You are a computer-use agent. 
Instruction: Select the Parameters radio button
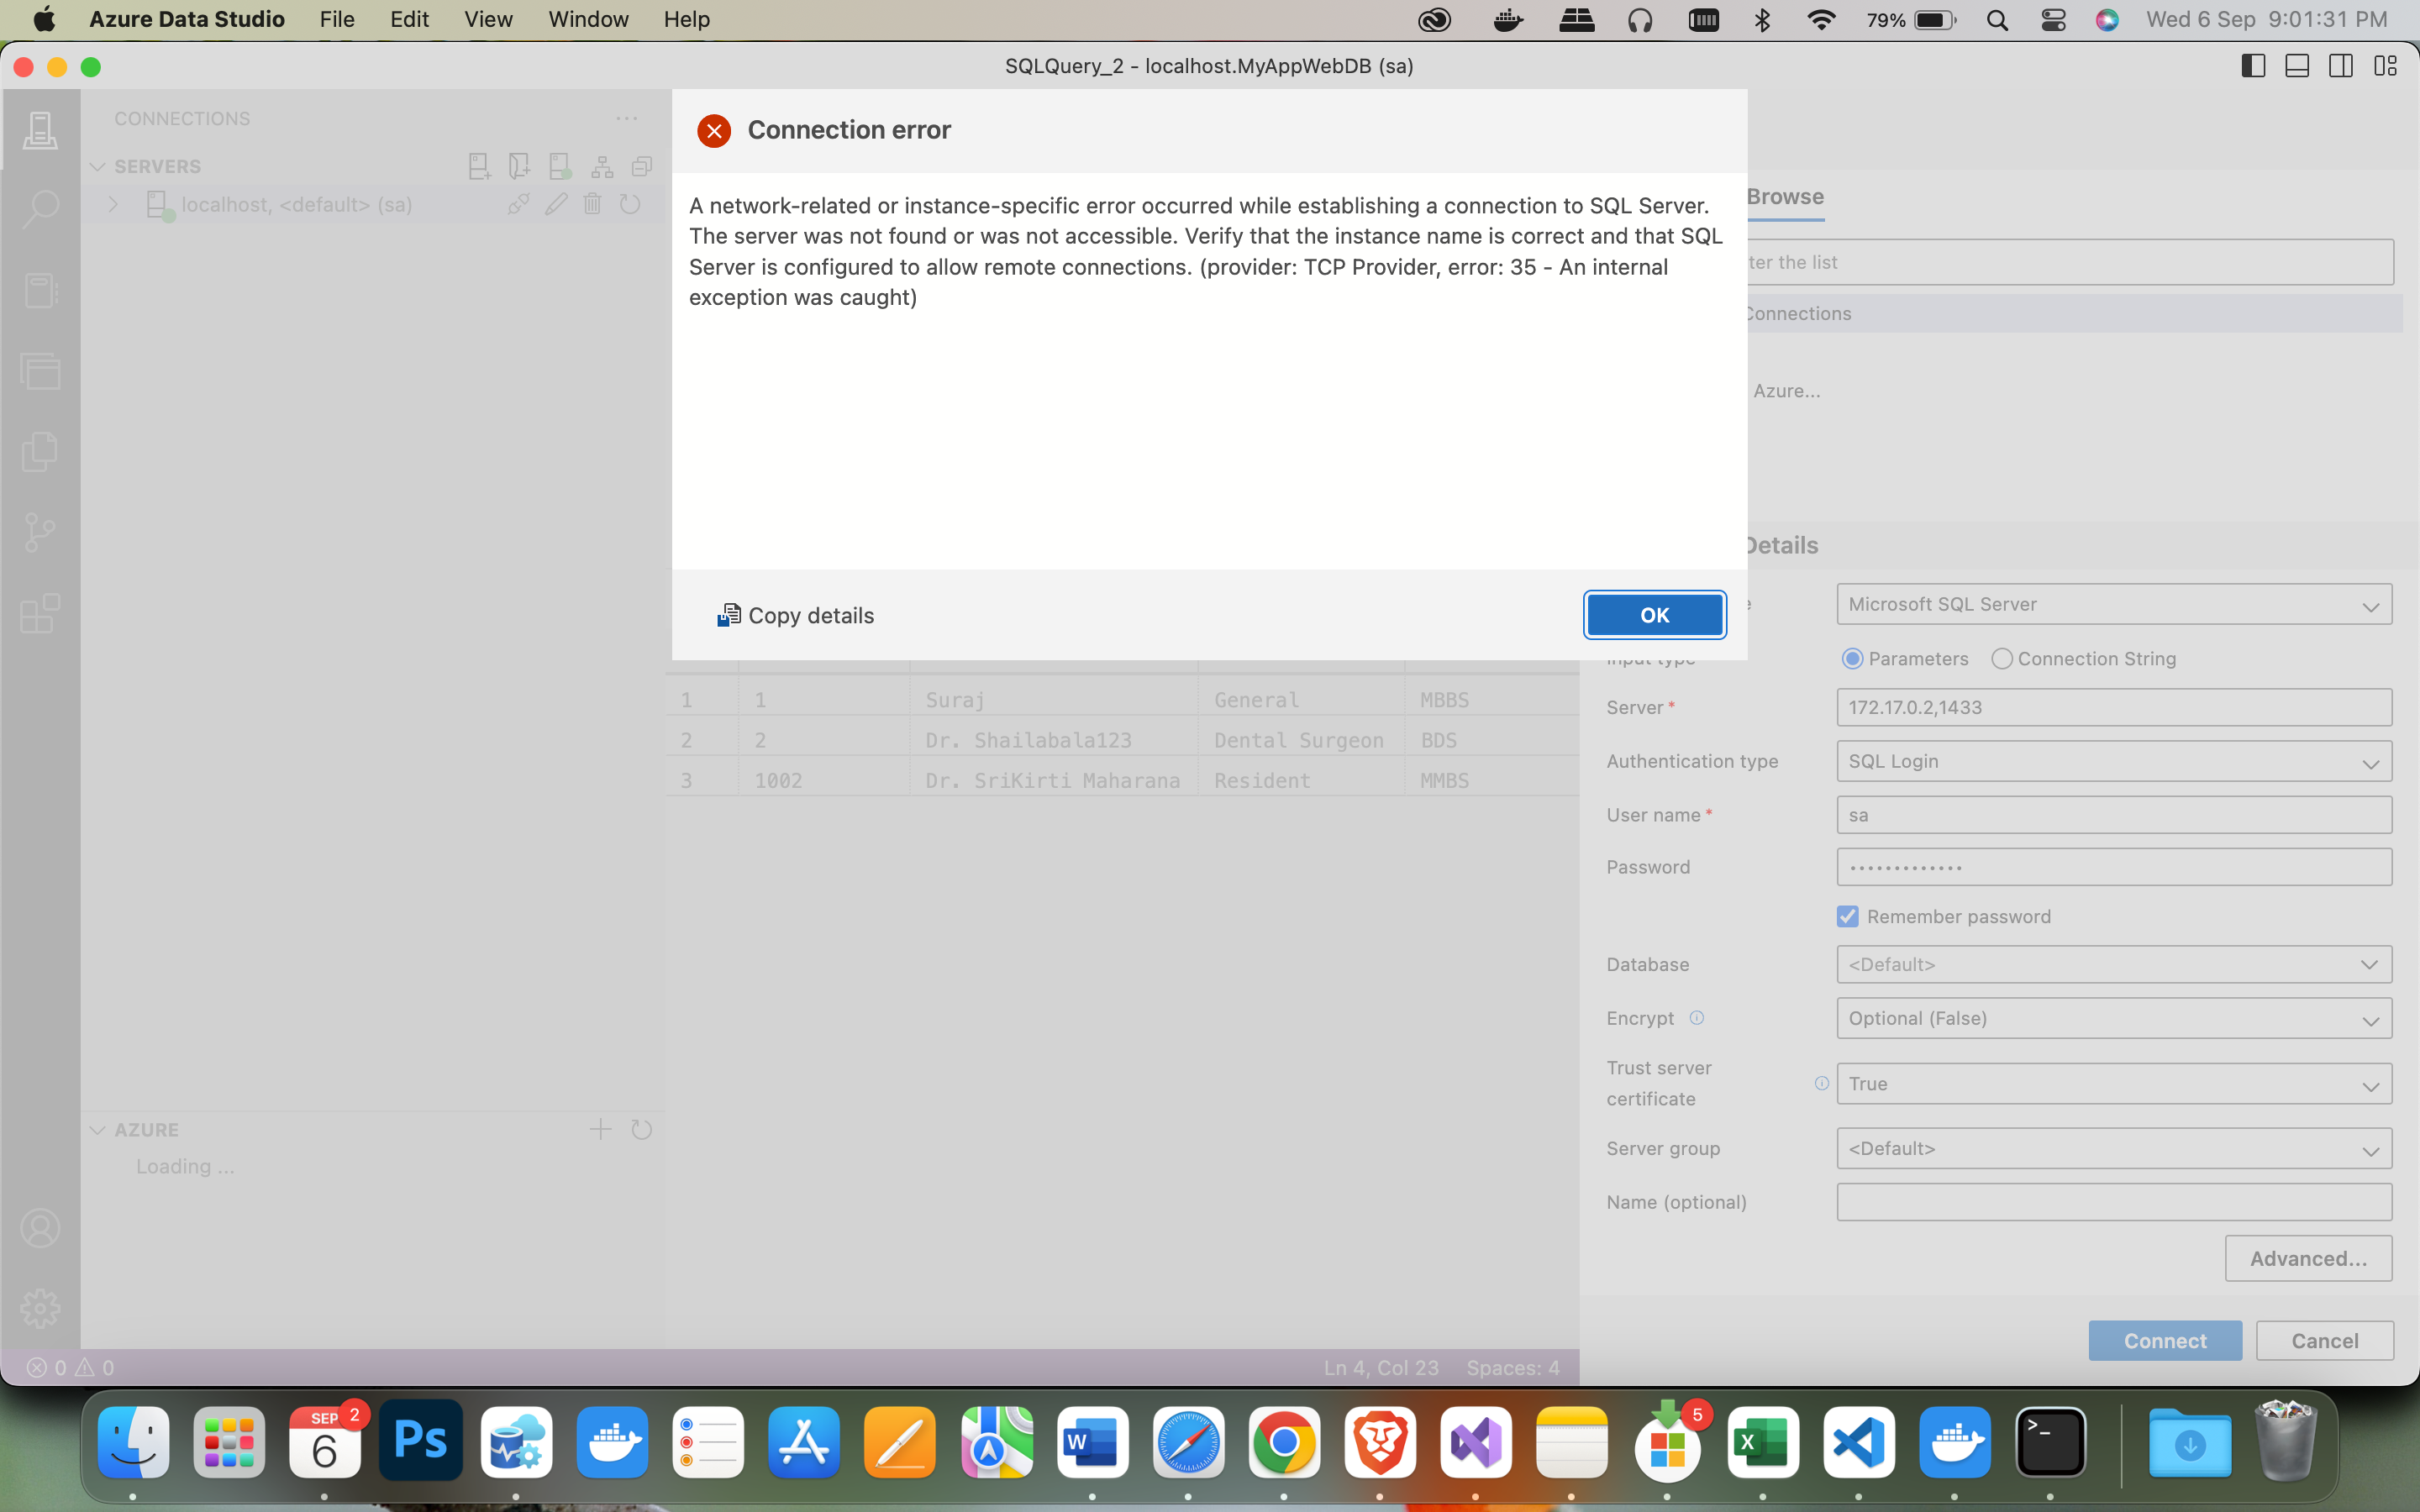pyautogui.click(x=1852, y=658)
